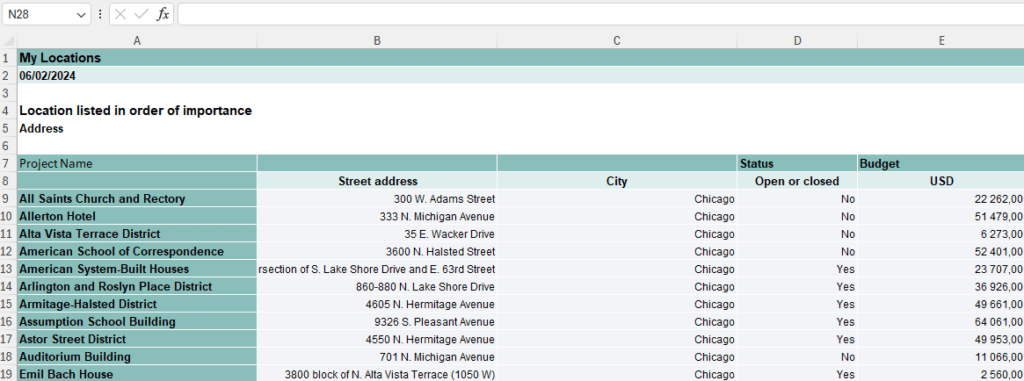
Task: Select row 19 header
Action: [8, 374]
